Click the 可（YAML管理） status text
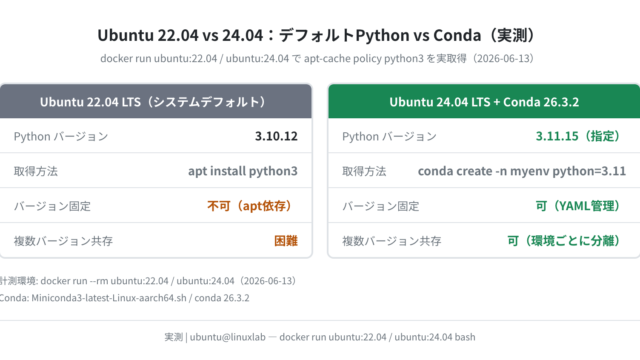The image size is (640, 360). click(x=580, y=206)
